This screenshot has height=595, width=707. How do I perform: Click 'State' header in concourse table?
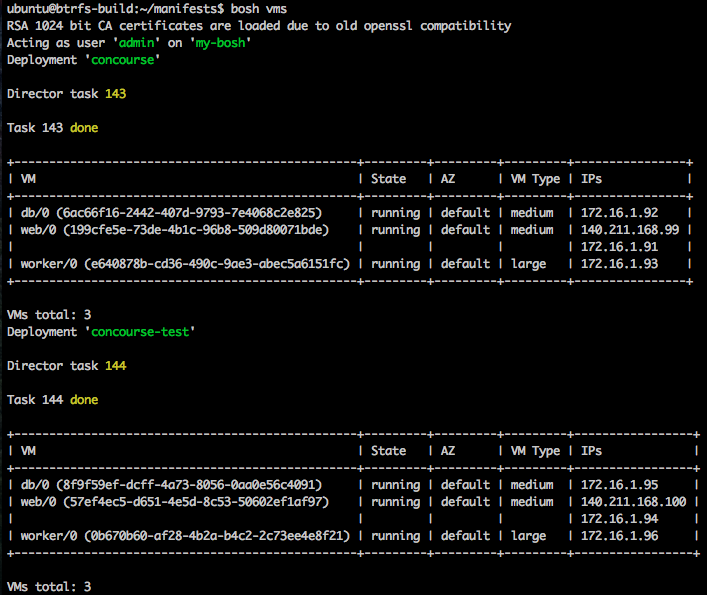tap(388, 179)
